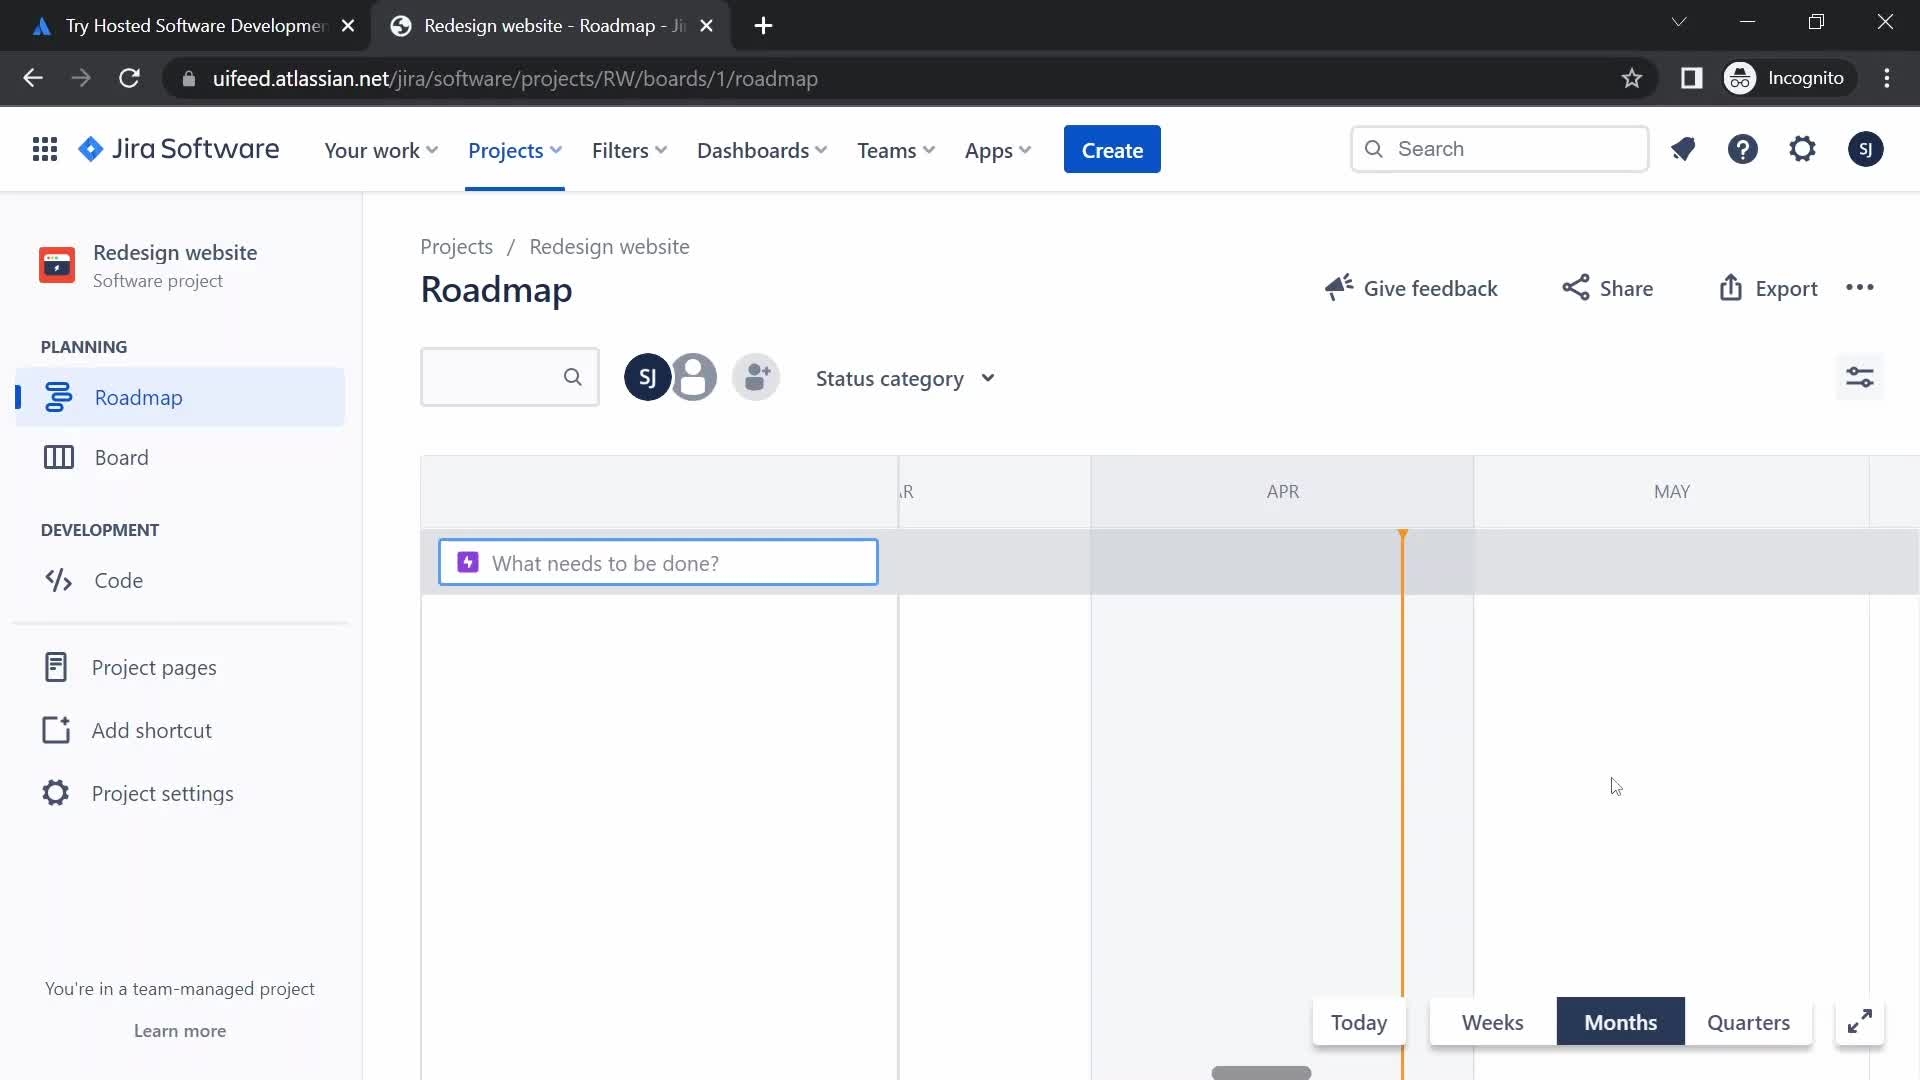Click the fullscreen expand icon on the roadmap
Image resolution: width=1920 pixels, height=1080 pixels.
(1860, 1022)
